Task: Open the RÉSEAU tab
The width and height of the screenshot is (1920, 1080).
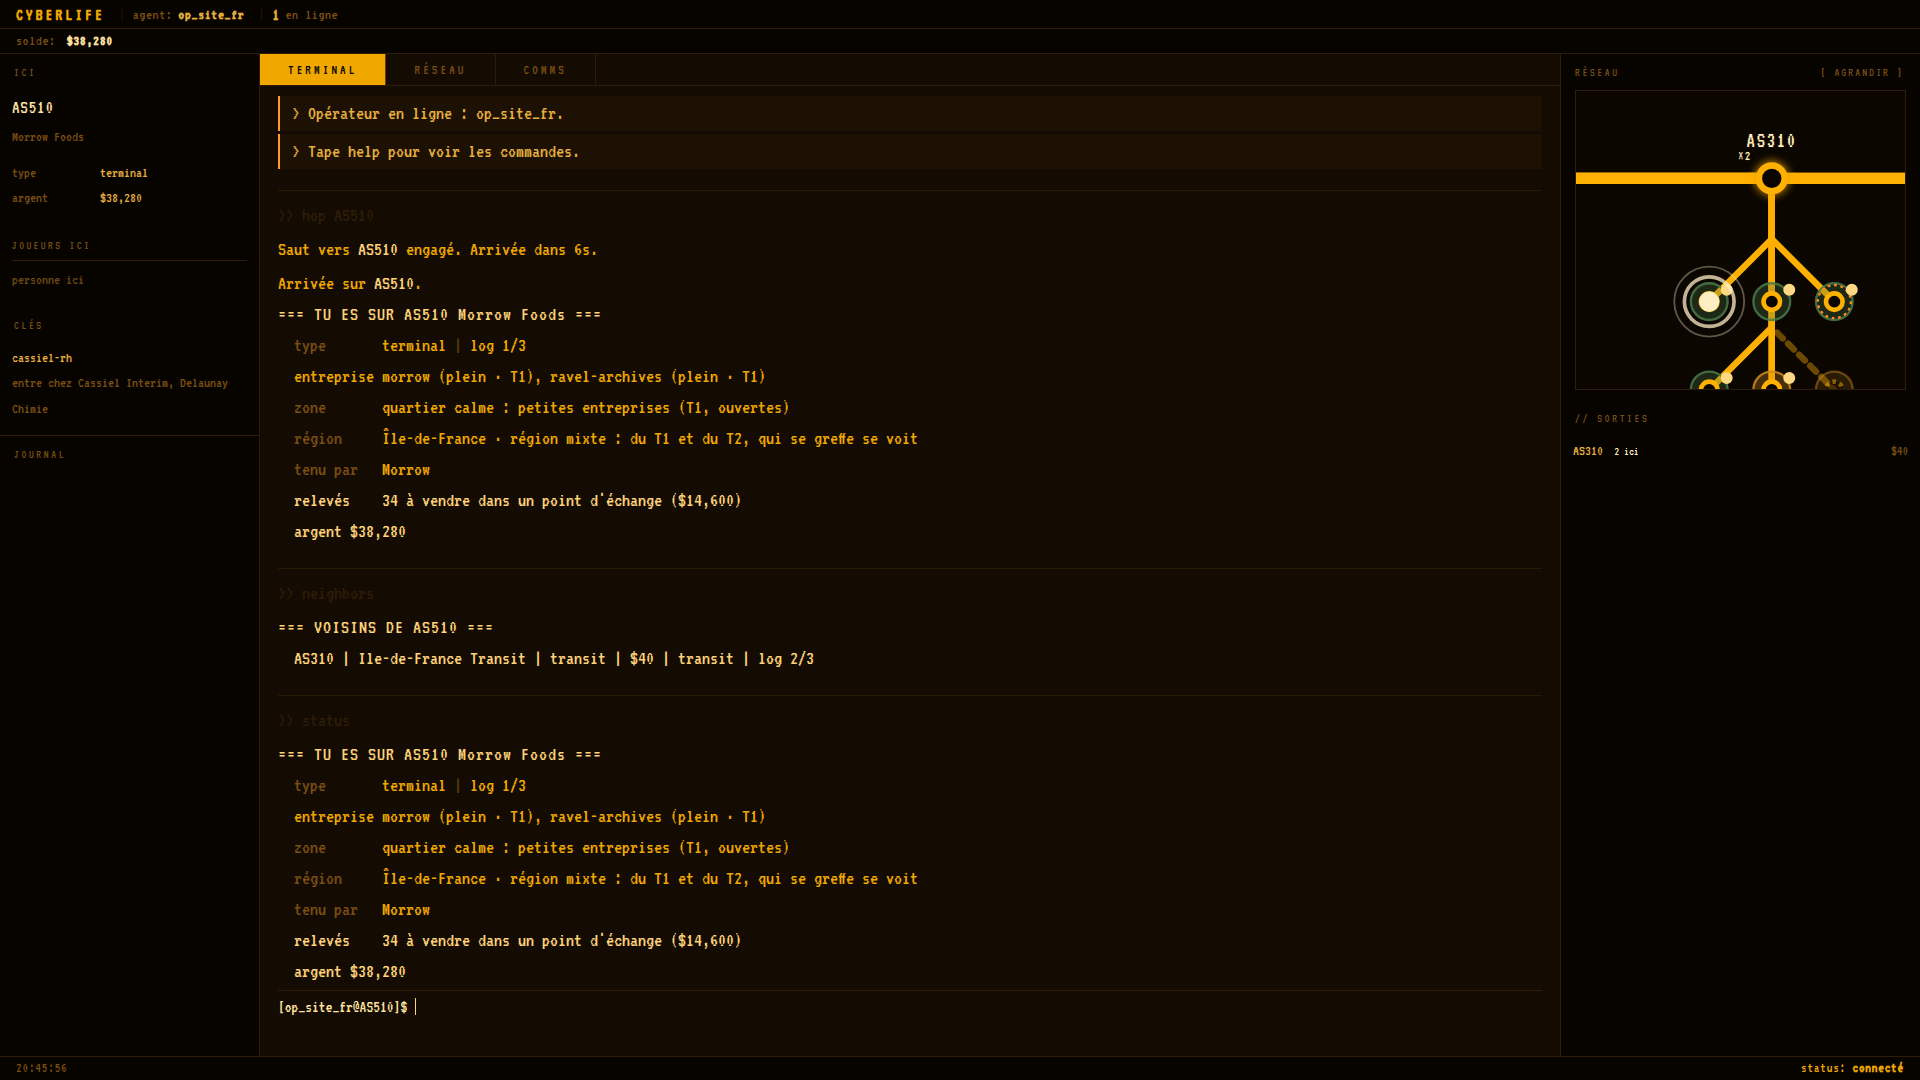Action: click(x=440, y=70)
